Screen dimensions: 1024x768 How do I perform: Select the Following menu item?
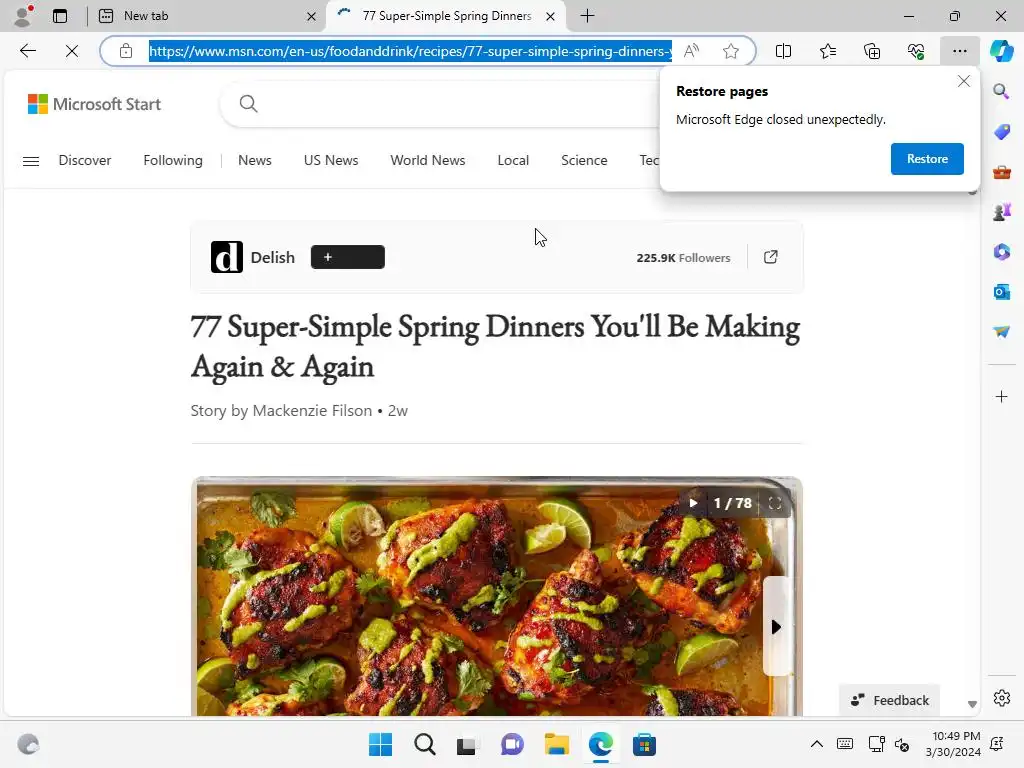click(173, 160)
